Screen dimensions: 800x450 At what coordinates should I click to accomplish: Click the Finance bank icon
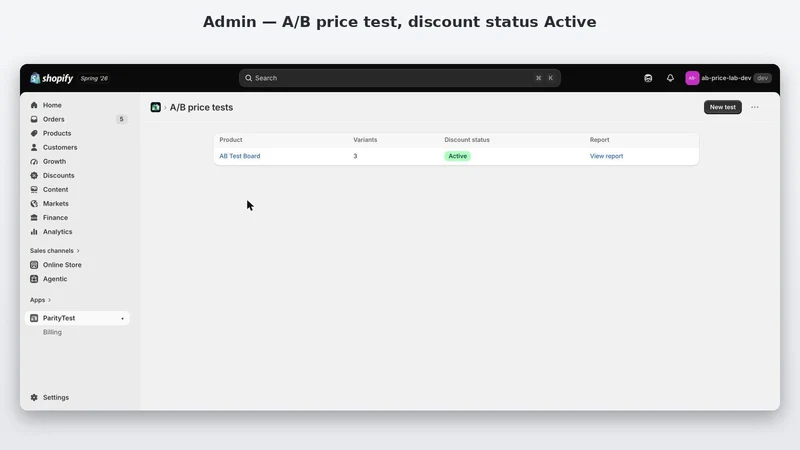tap(34, 217)
